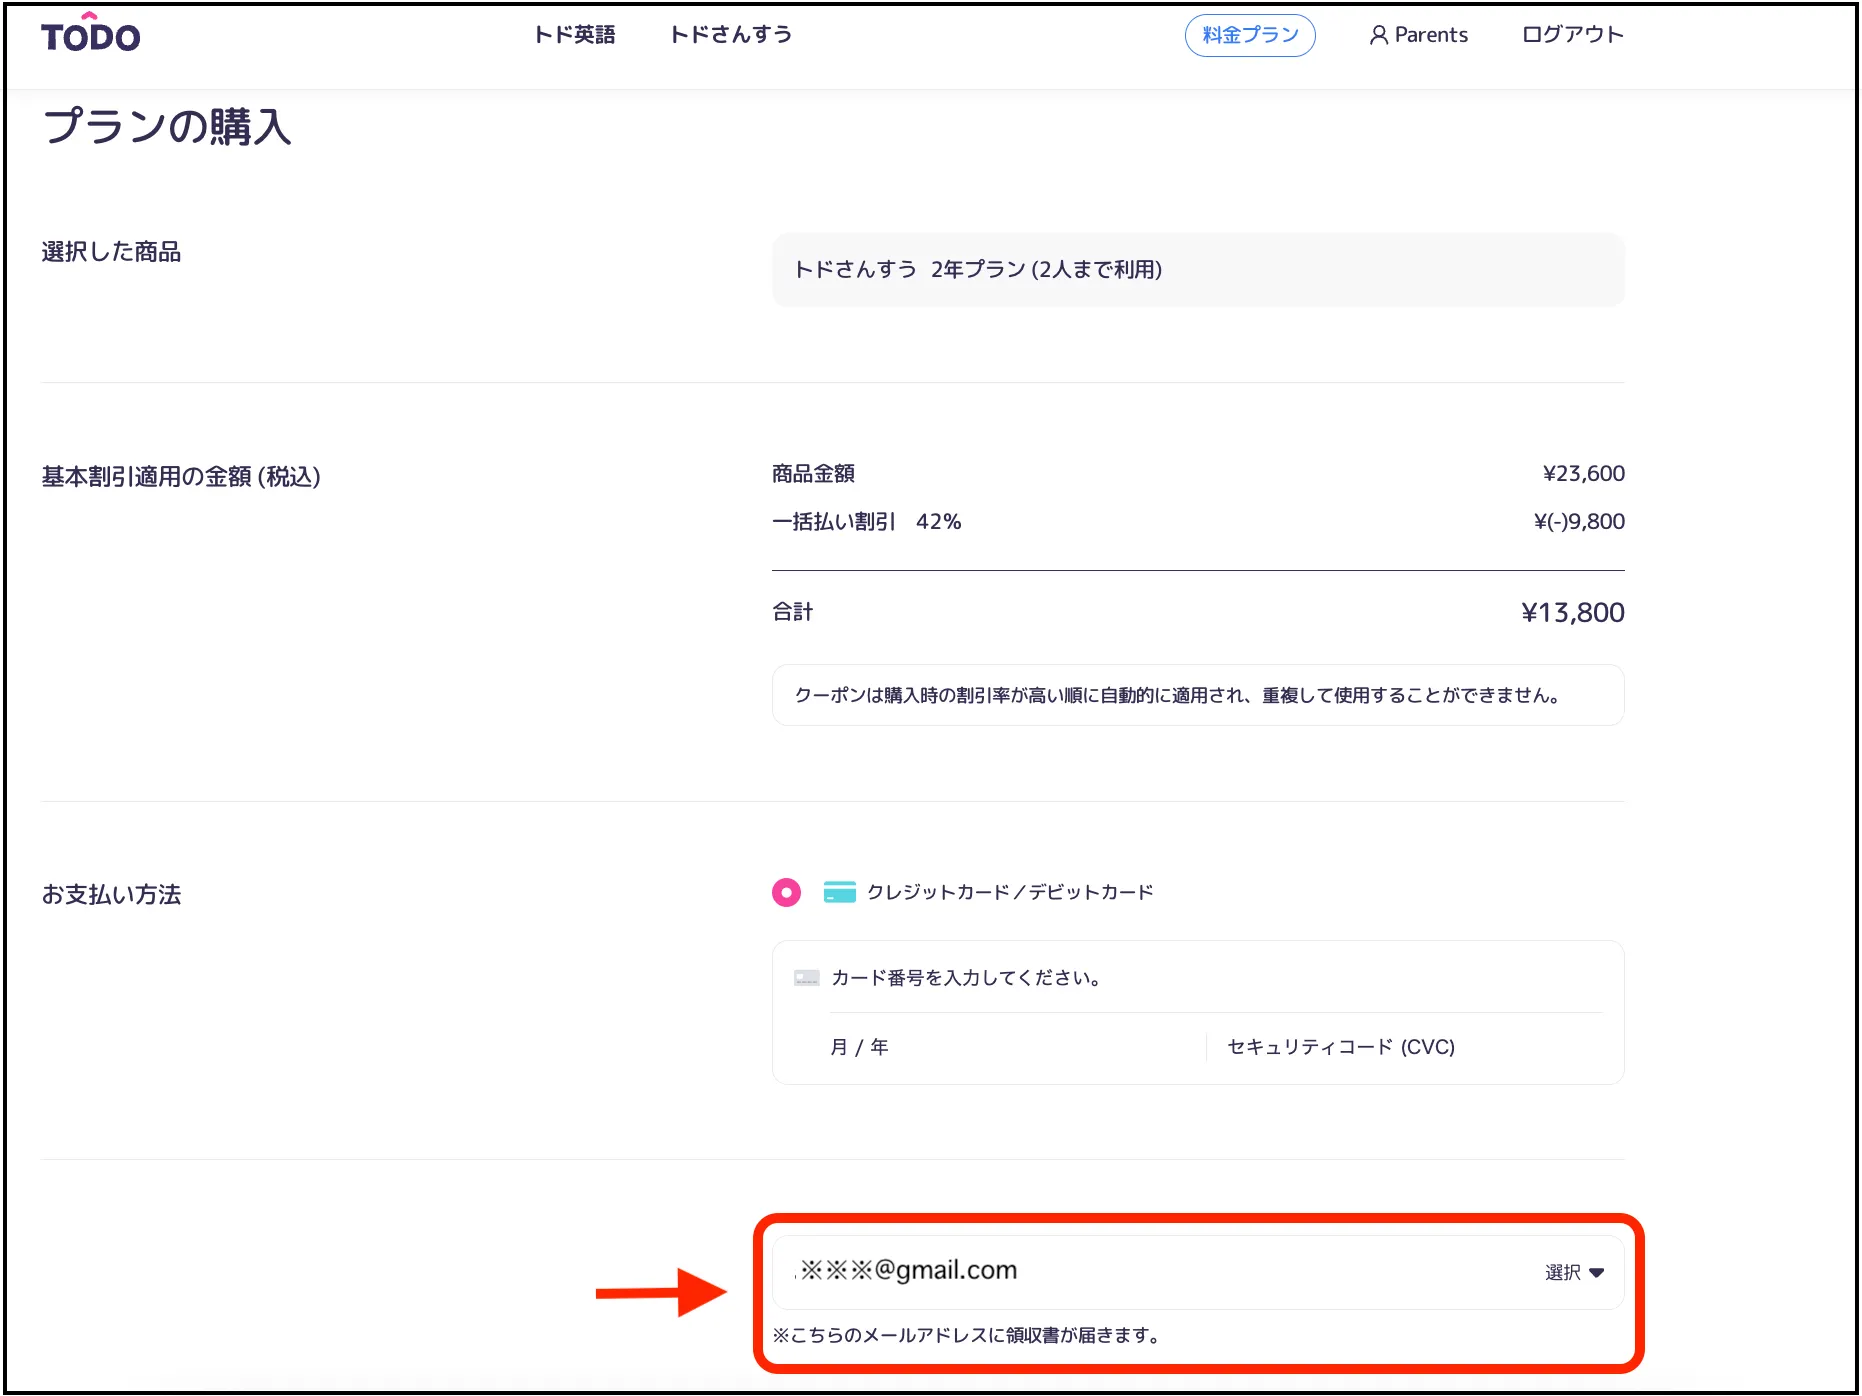Go to the Parents account link

tap(1418, 35)
